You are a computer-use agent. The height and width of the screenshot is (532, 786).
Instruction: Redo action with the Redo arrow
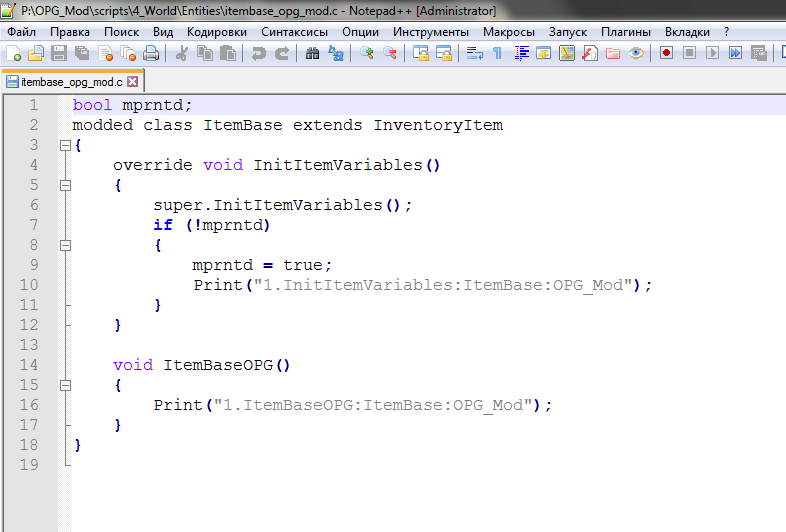(x=282, y=53)
